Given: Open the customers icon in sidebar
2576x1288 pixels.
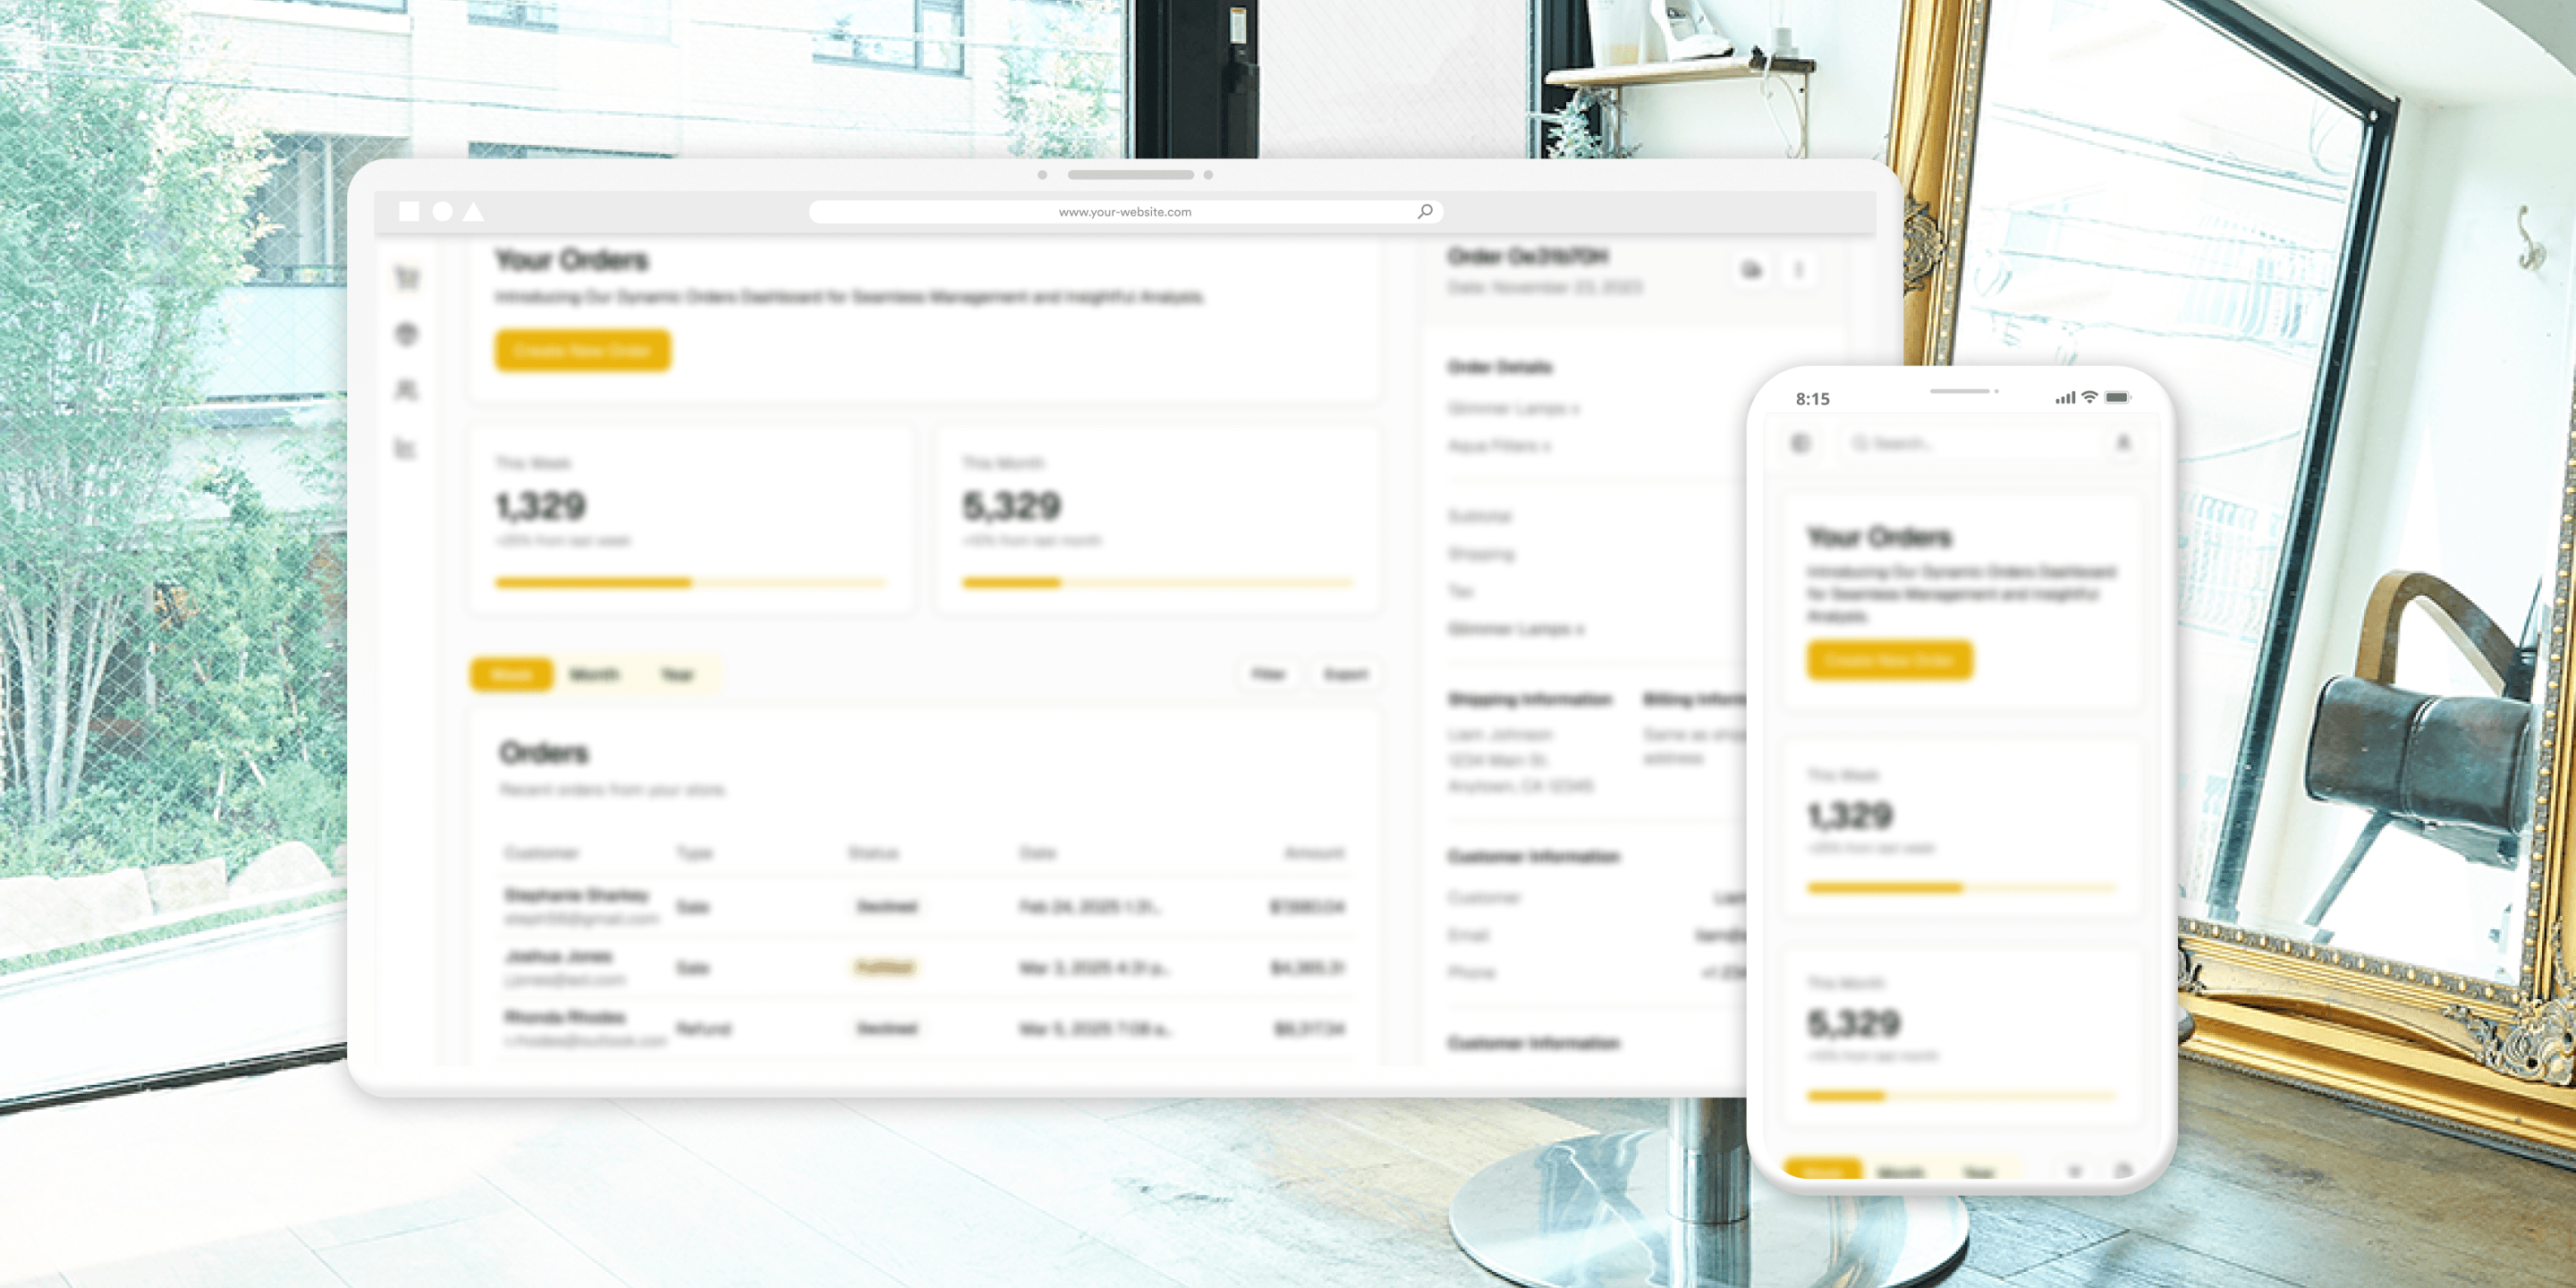Looking at the screenshot, I should pyautogui.click(x=406, y=390).
